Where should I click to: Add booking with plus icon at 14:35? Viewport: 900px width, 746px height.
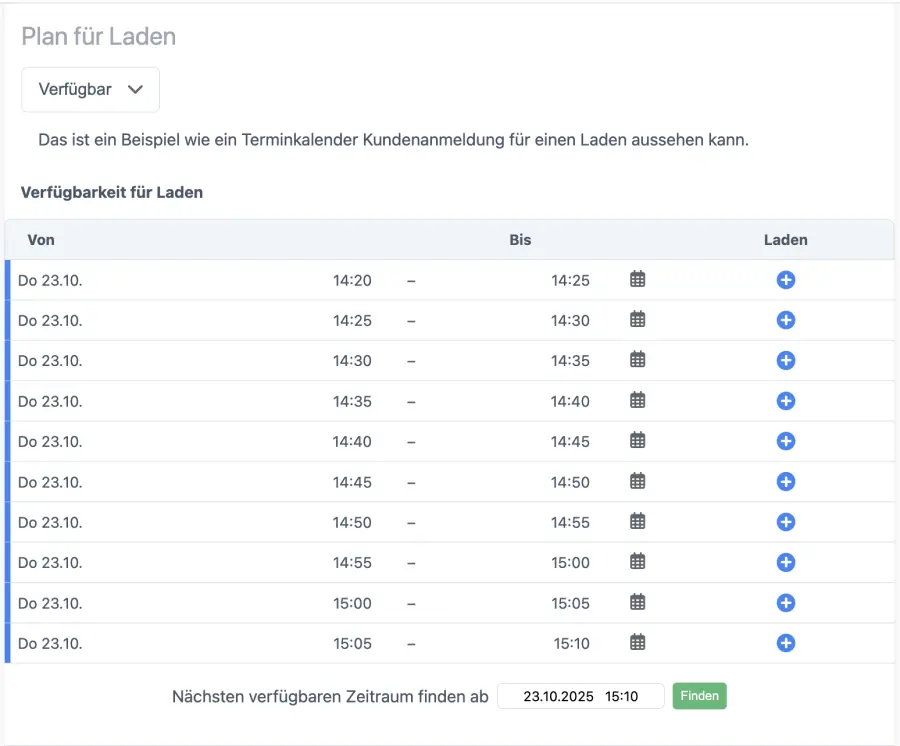(x=786, y=401)
